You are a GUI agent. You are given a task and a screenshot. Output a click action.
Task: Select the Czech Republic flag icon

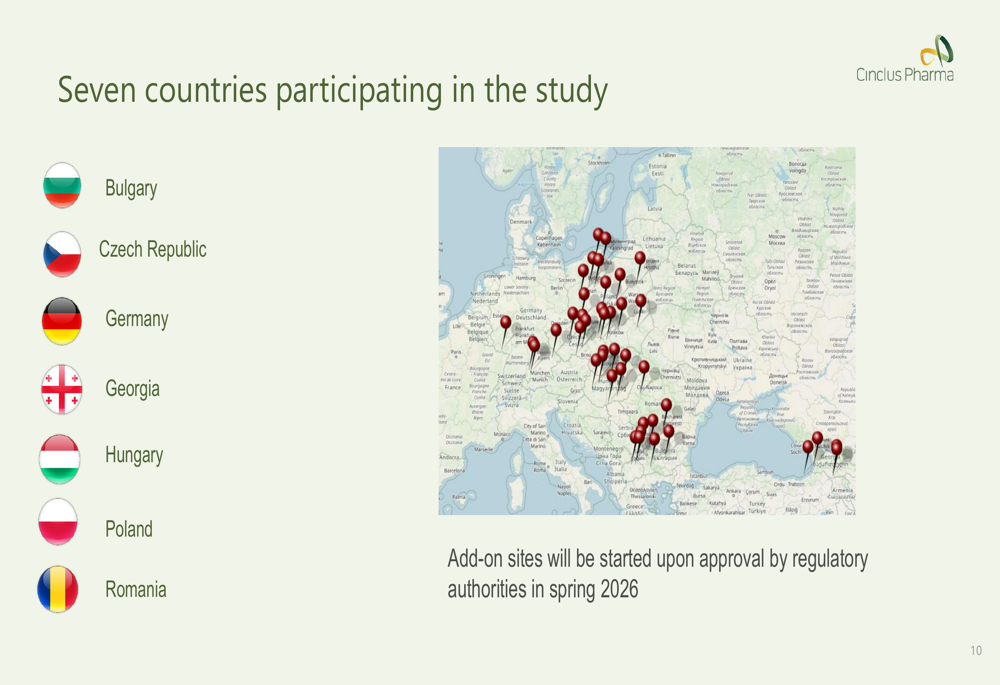pyautogui.click(x=62, y=254)
